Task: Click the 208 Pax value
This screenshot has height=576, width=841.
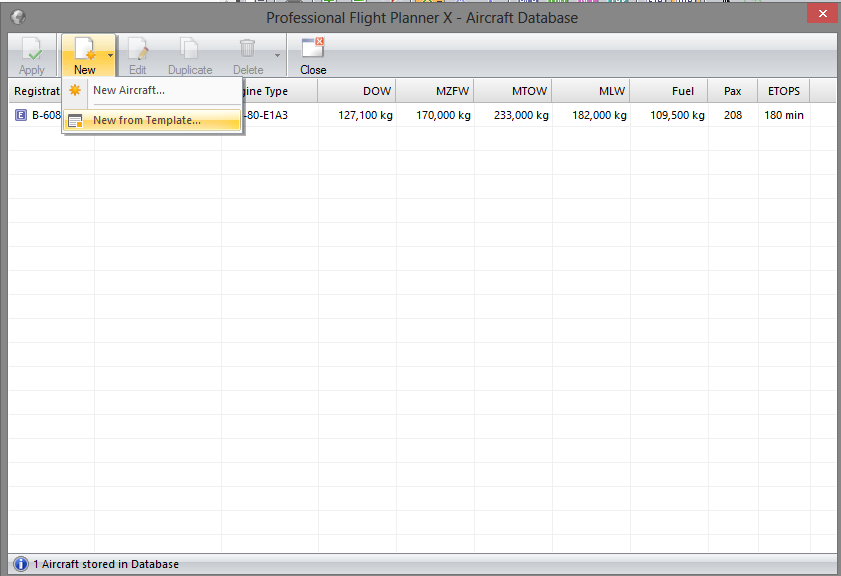Action: (733, 115)
